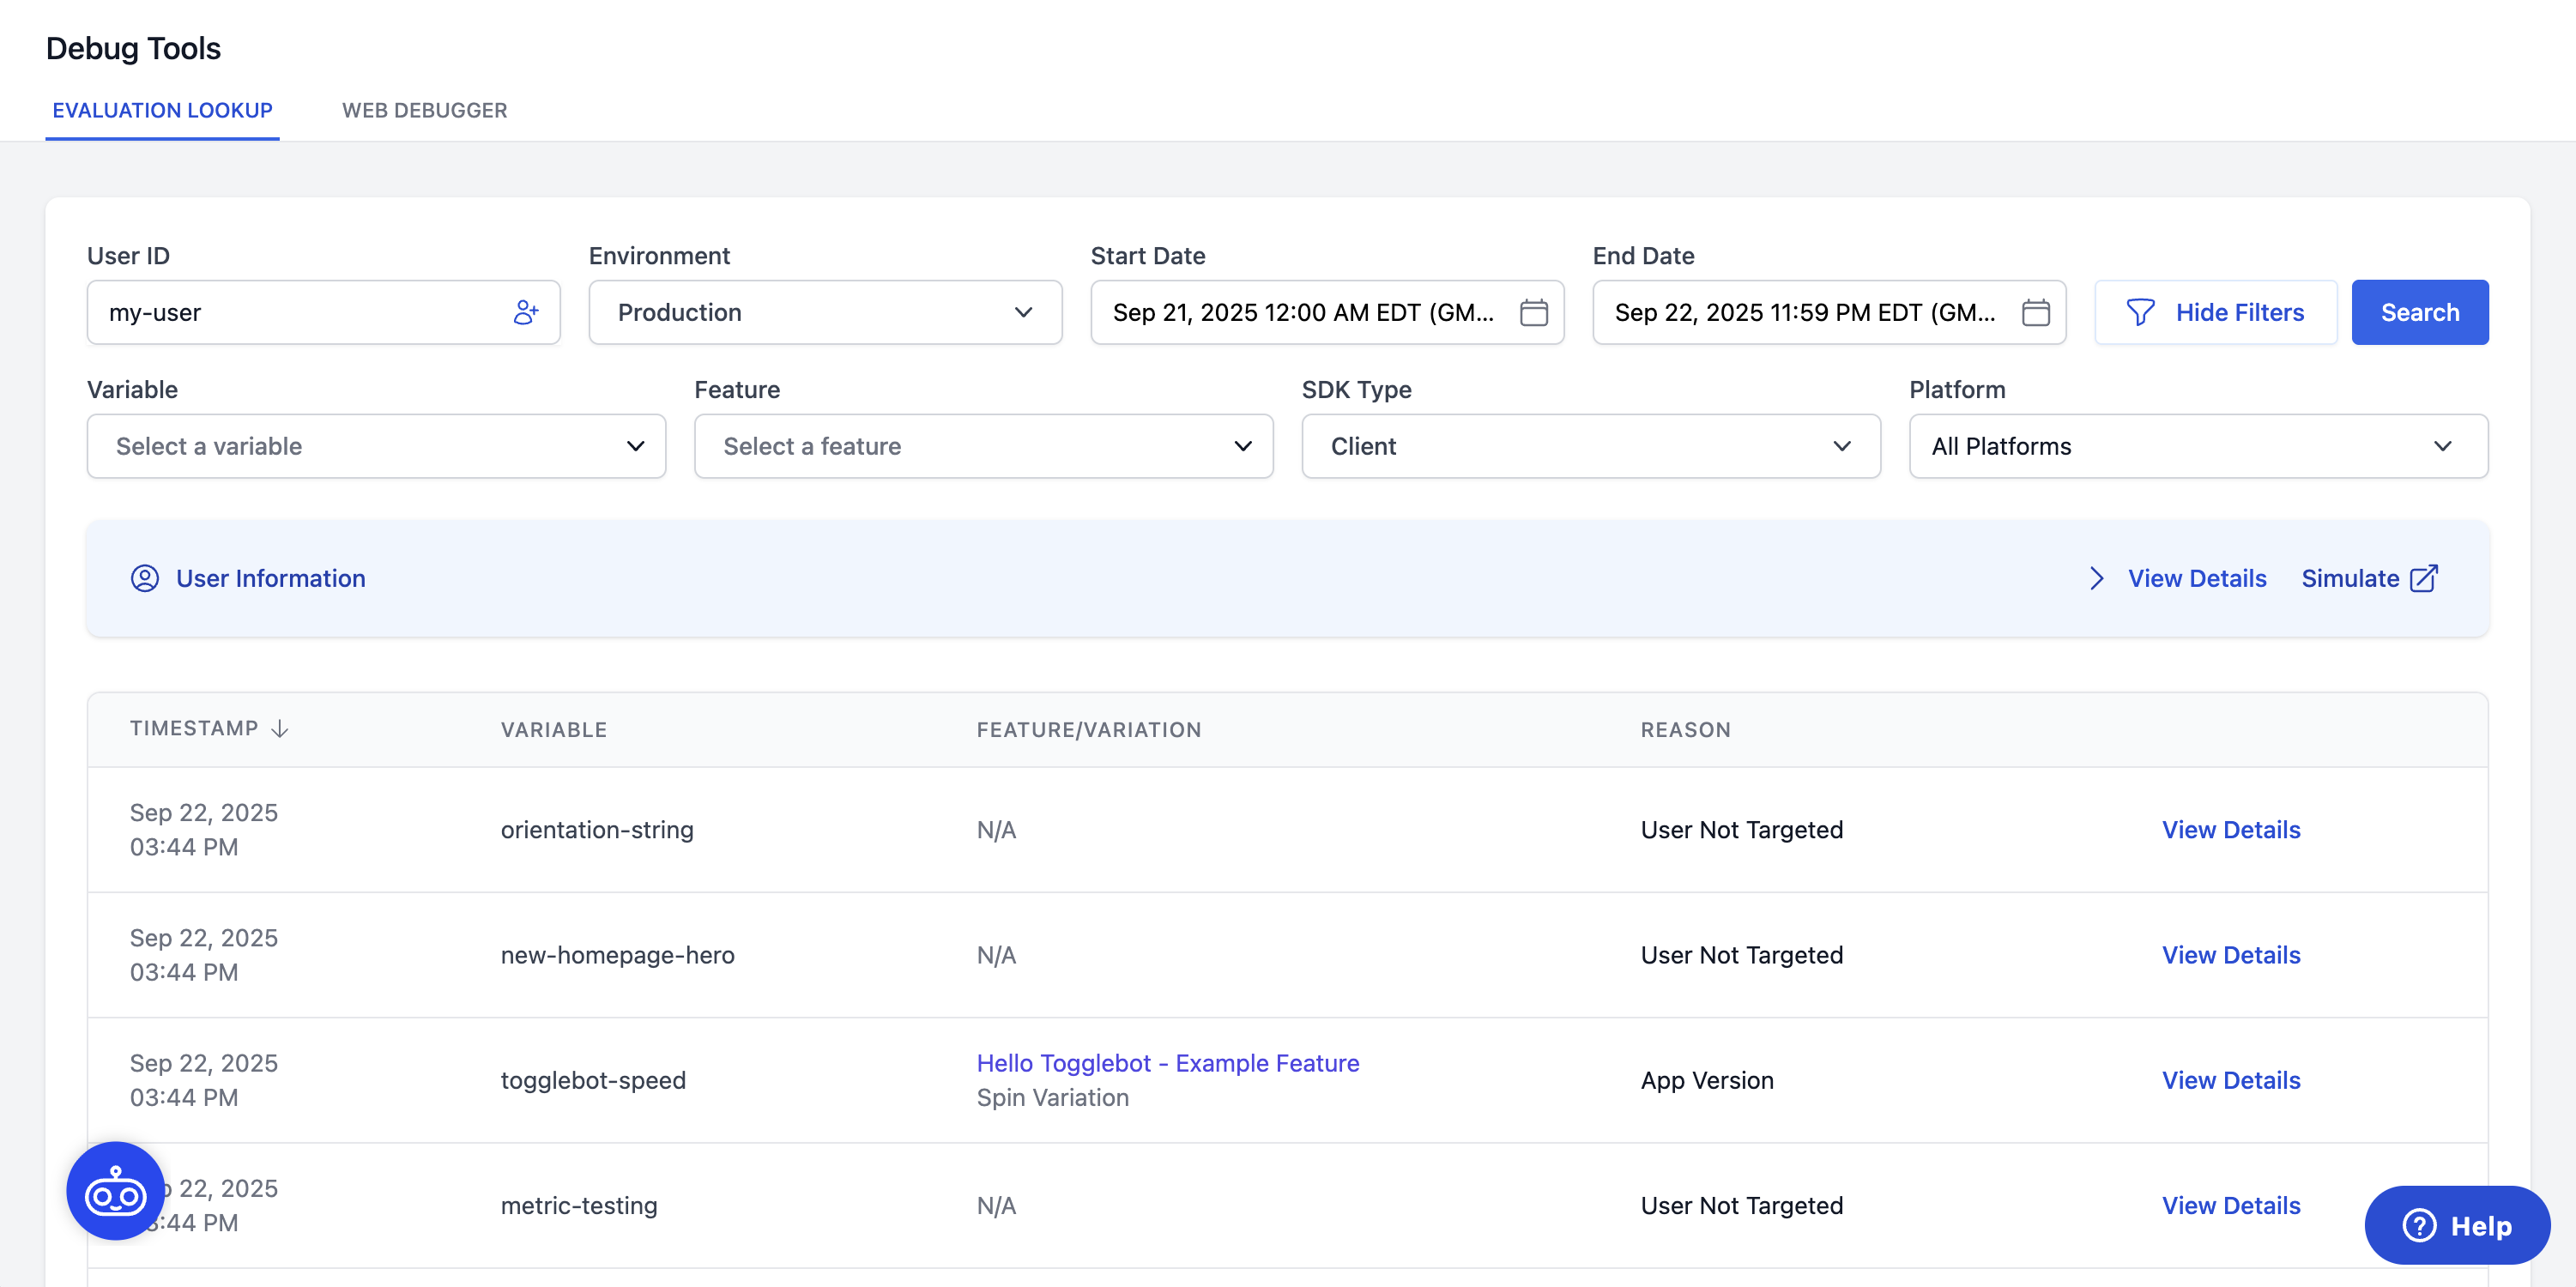Click the chevron before View Details in User Information

2097,578
